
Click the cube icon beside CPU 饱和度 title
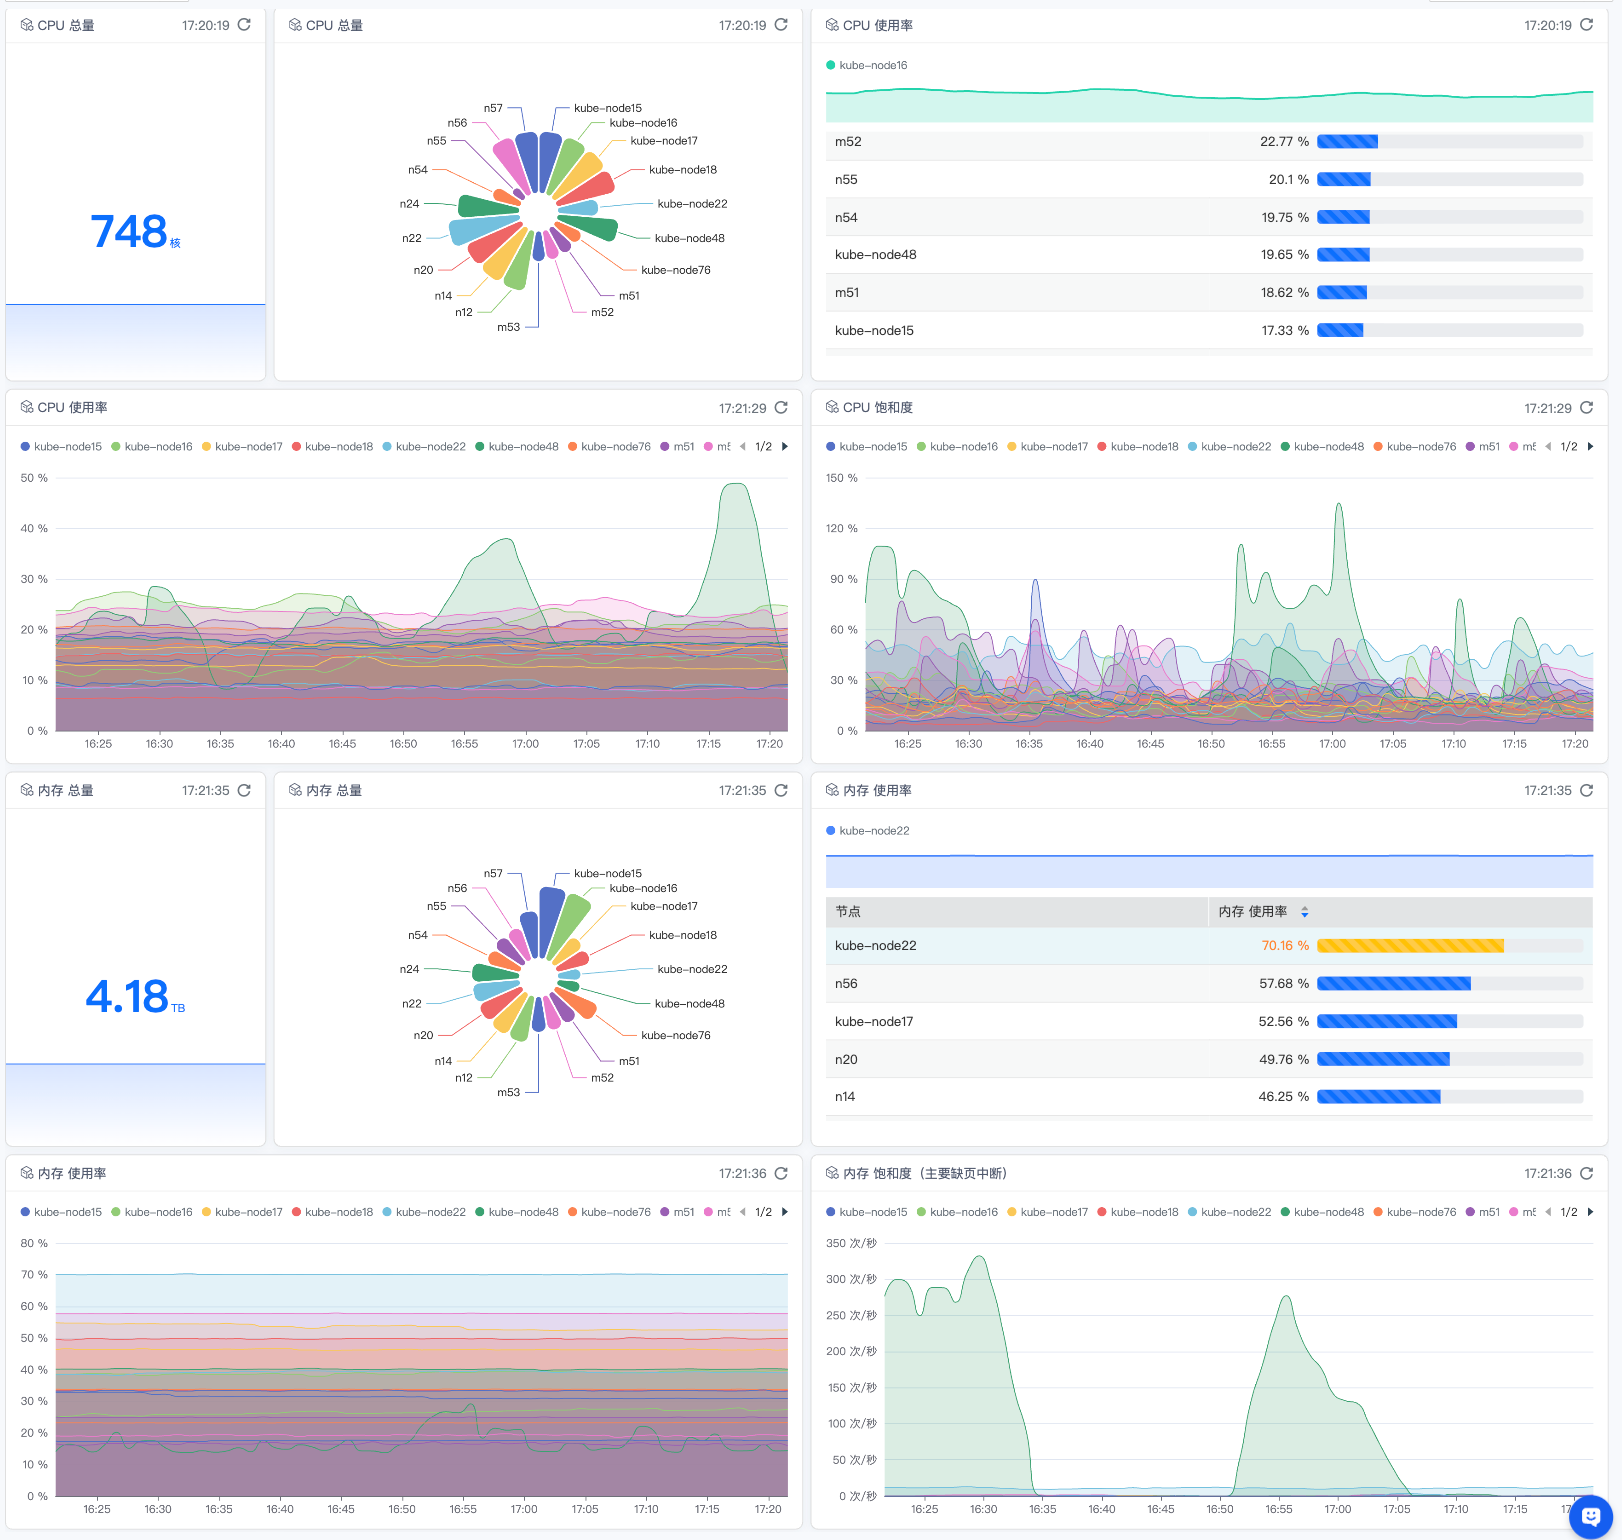(x=832, y=408)
